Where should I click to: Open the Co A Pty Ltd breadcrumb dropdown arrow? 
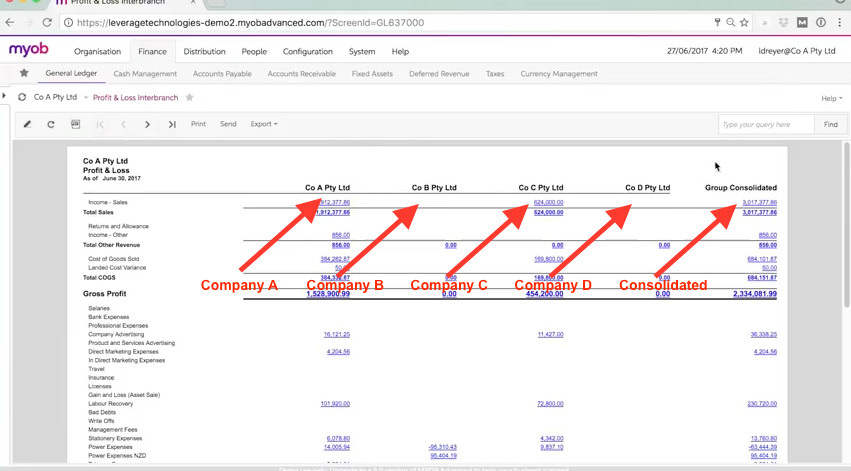point(86,98)
